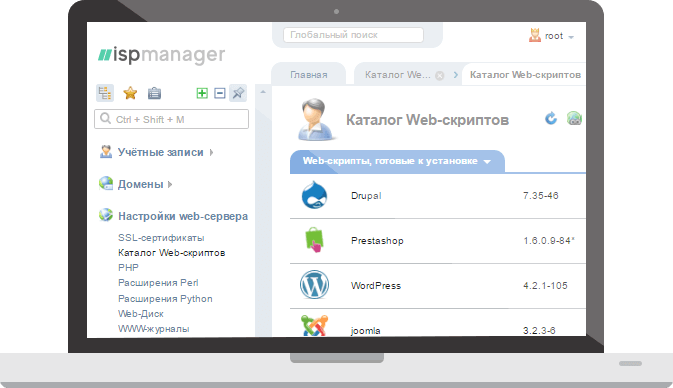Select the Drupal row name

(x=366, y=196)
